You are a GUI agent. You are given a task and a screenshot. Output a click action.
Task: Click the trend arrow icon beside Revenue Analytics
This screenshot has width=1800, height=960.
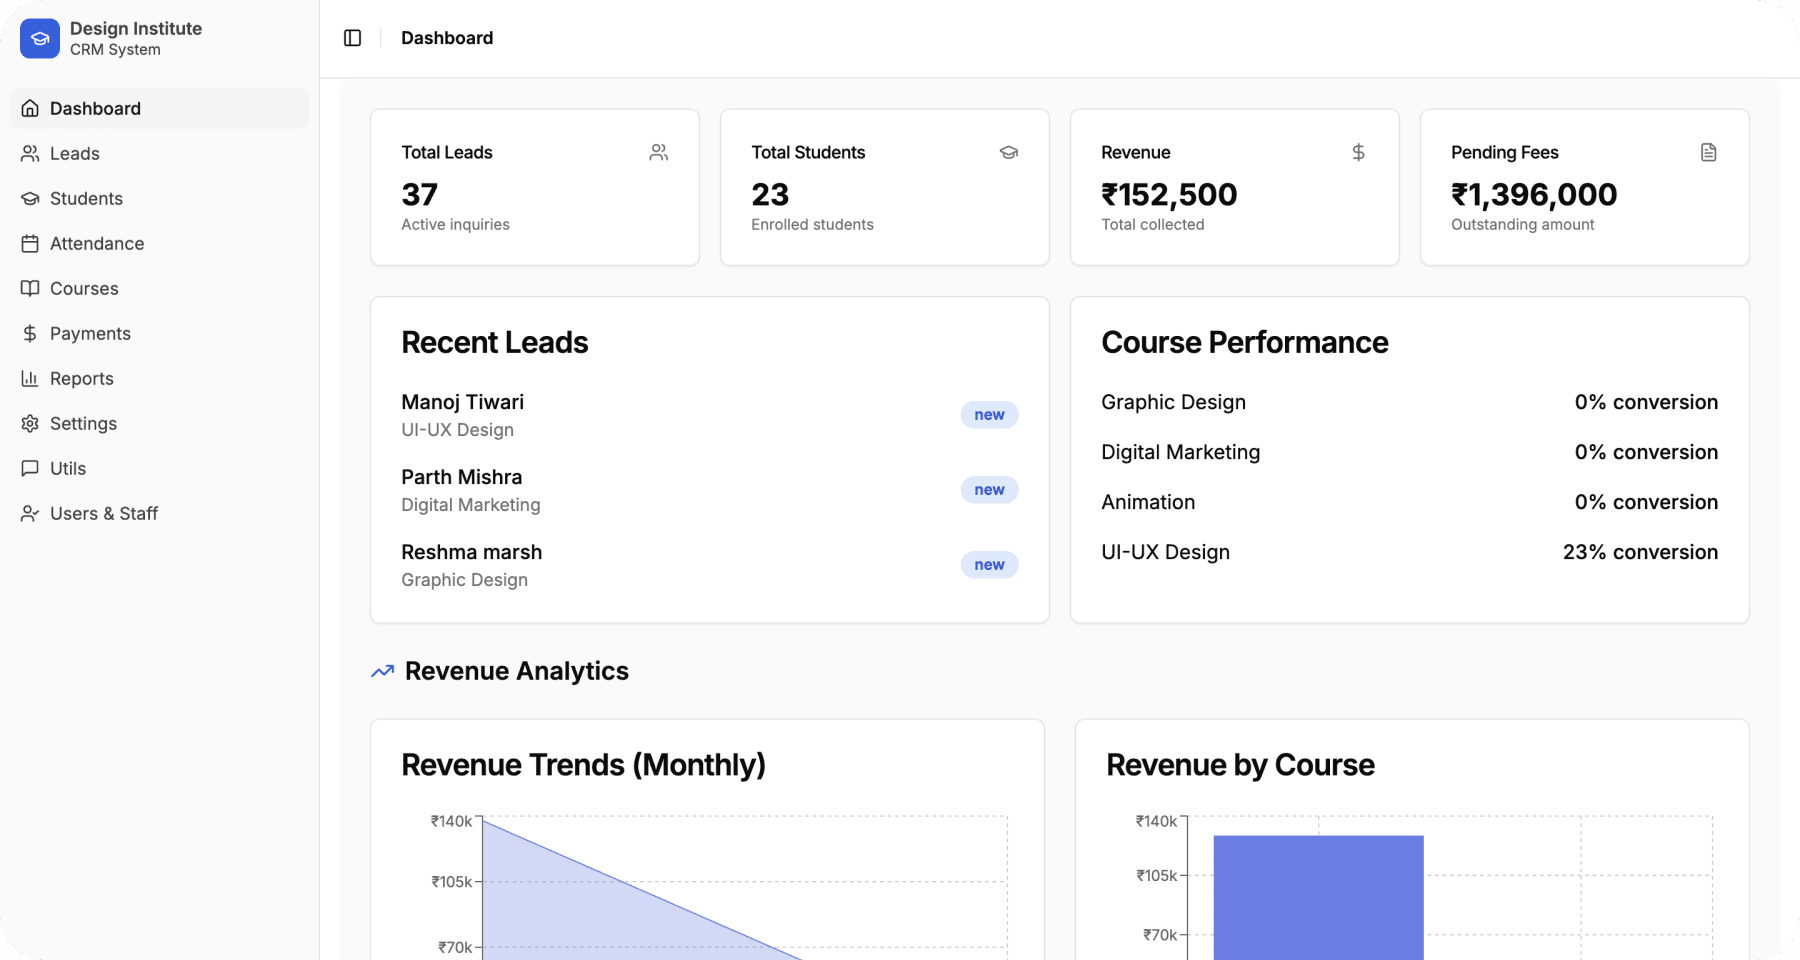(x=382, y=671)
